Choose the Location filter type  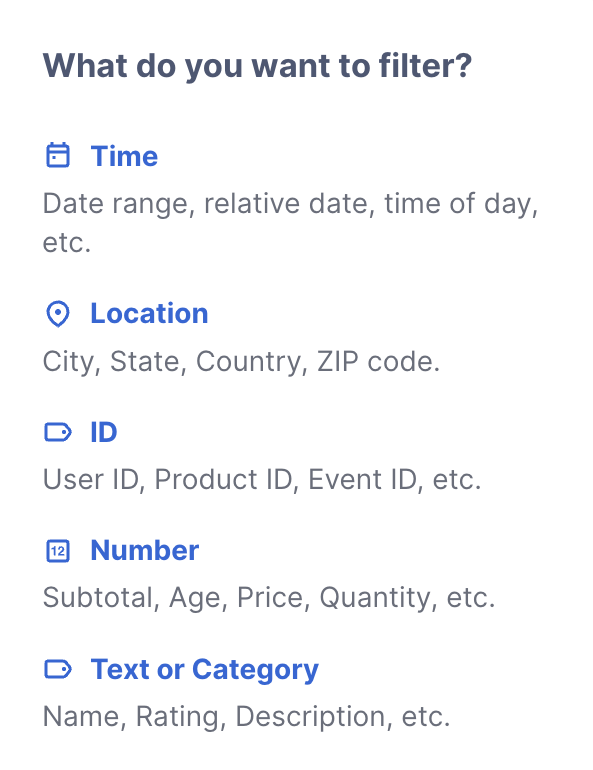click(149, 313)
